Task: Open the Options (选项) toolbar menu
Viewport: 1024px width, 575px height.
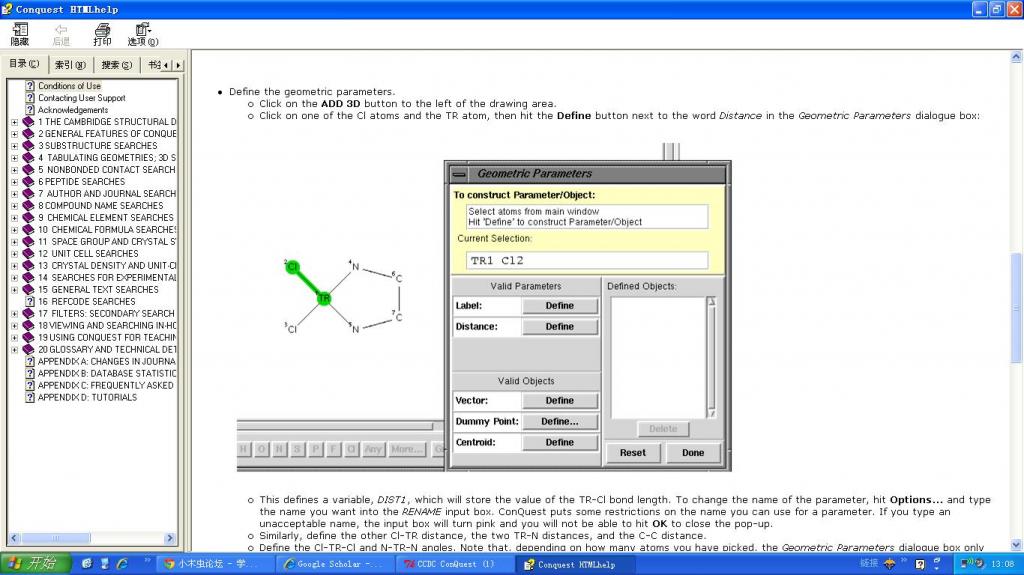Action: [143, 34]
